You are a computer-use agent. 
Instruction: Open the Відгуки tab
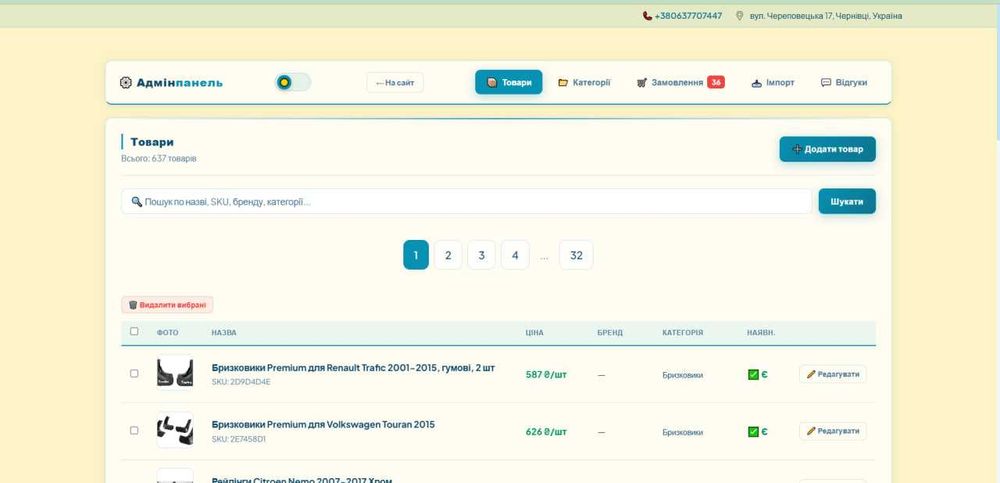click(x=844, y=82)
